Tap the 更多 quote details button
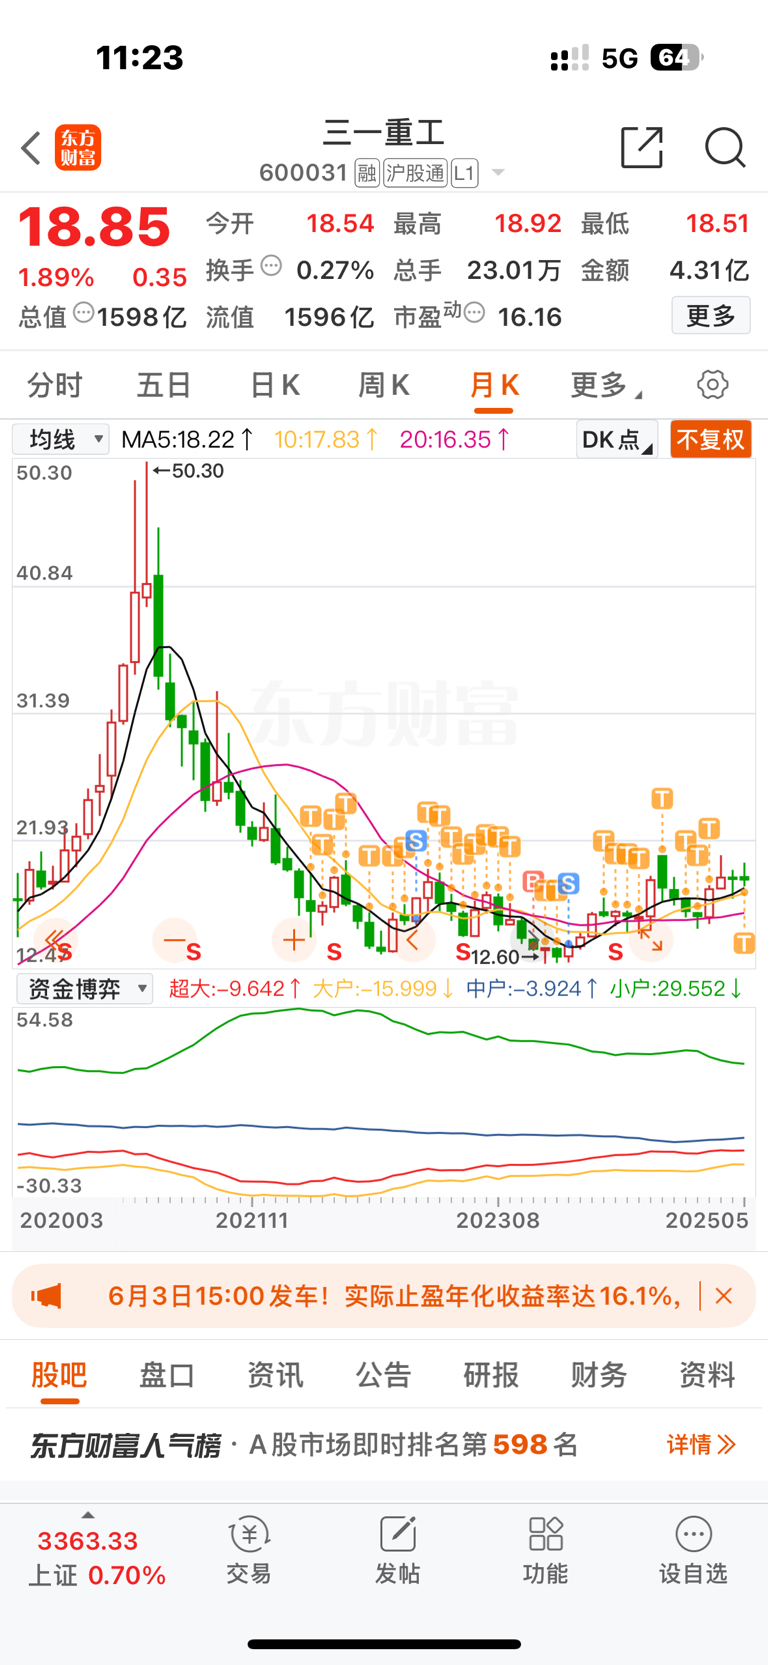Viewport: 769px width, 1665px height. pyautogui.click(x=711, y=316)
